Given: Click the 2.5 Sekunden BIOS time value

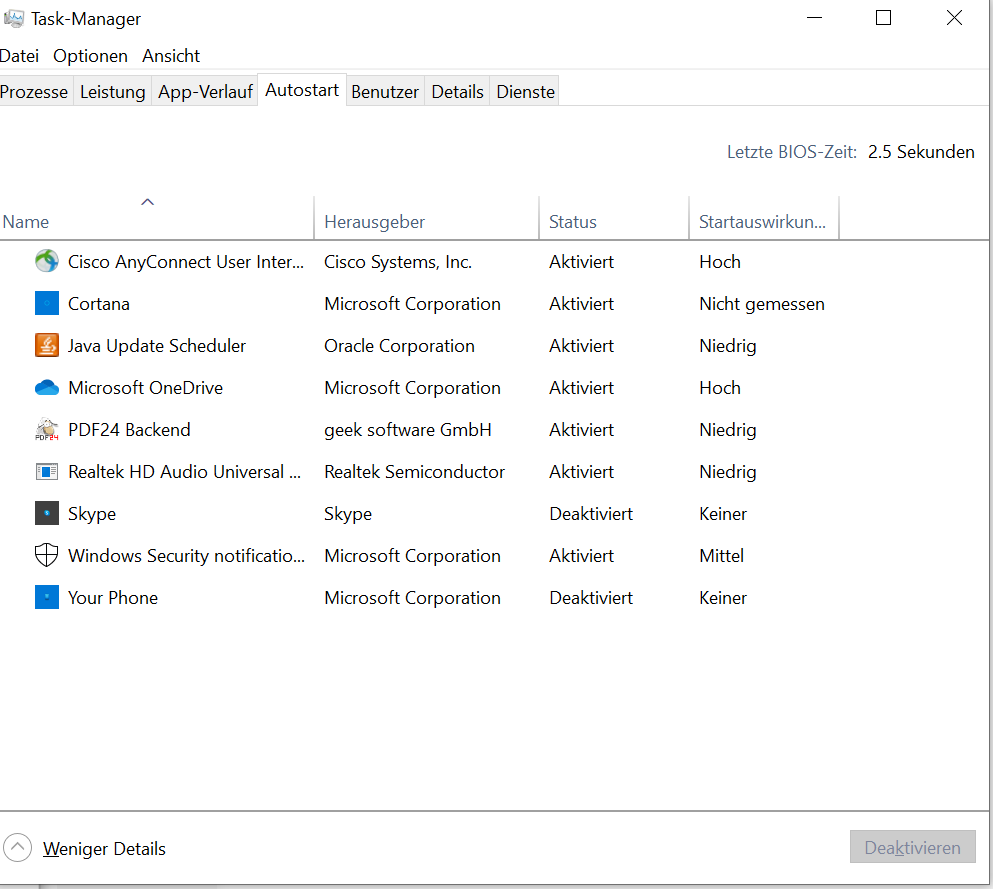Looking at the screenshot, I should pos(921,152).
